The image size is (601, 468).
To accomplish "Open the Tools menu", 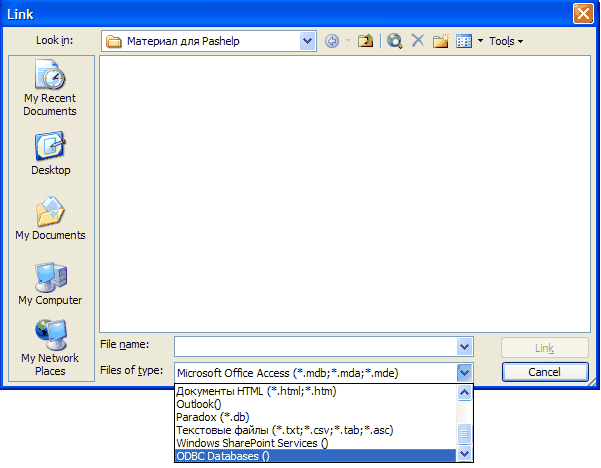I will (506, 41).
